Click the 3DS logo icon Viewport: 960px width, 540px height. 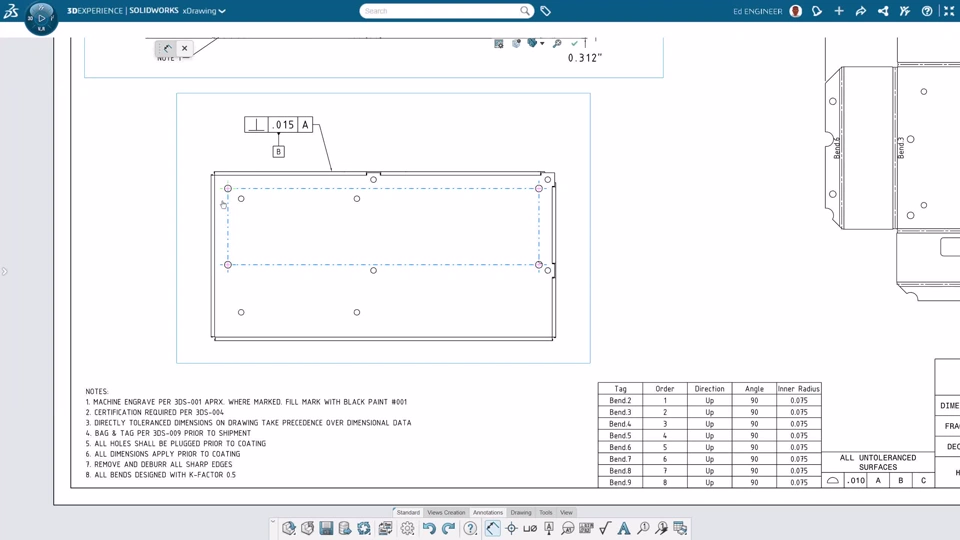(11, 10)
